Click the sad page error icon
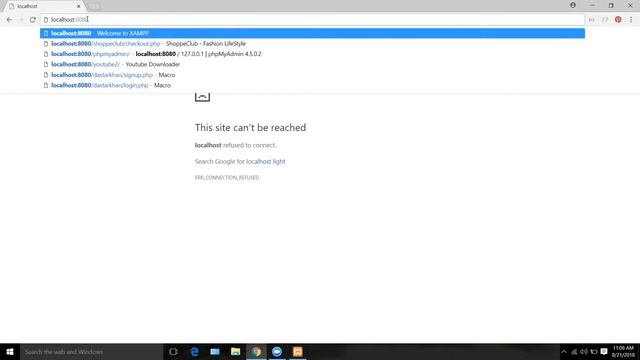This screenshot has height=360, width=640. [202, 97]
